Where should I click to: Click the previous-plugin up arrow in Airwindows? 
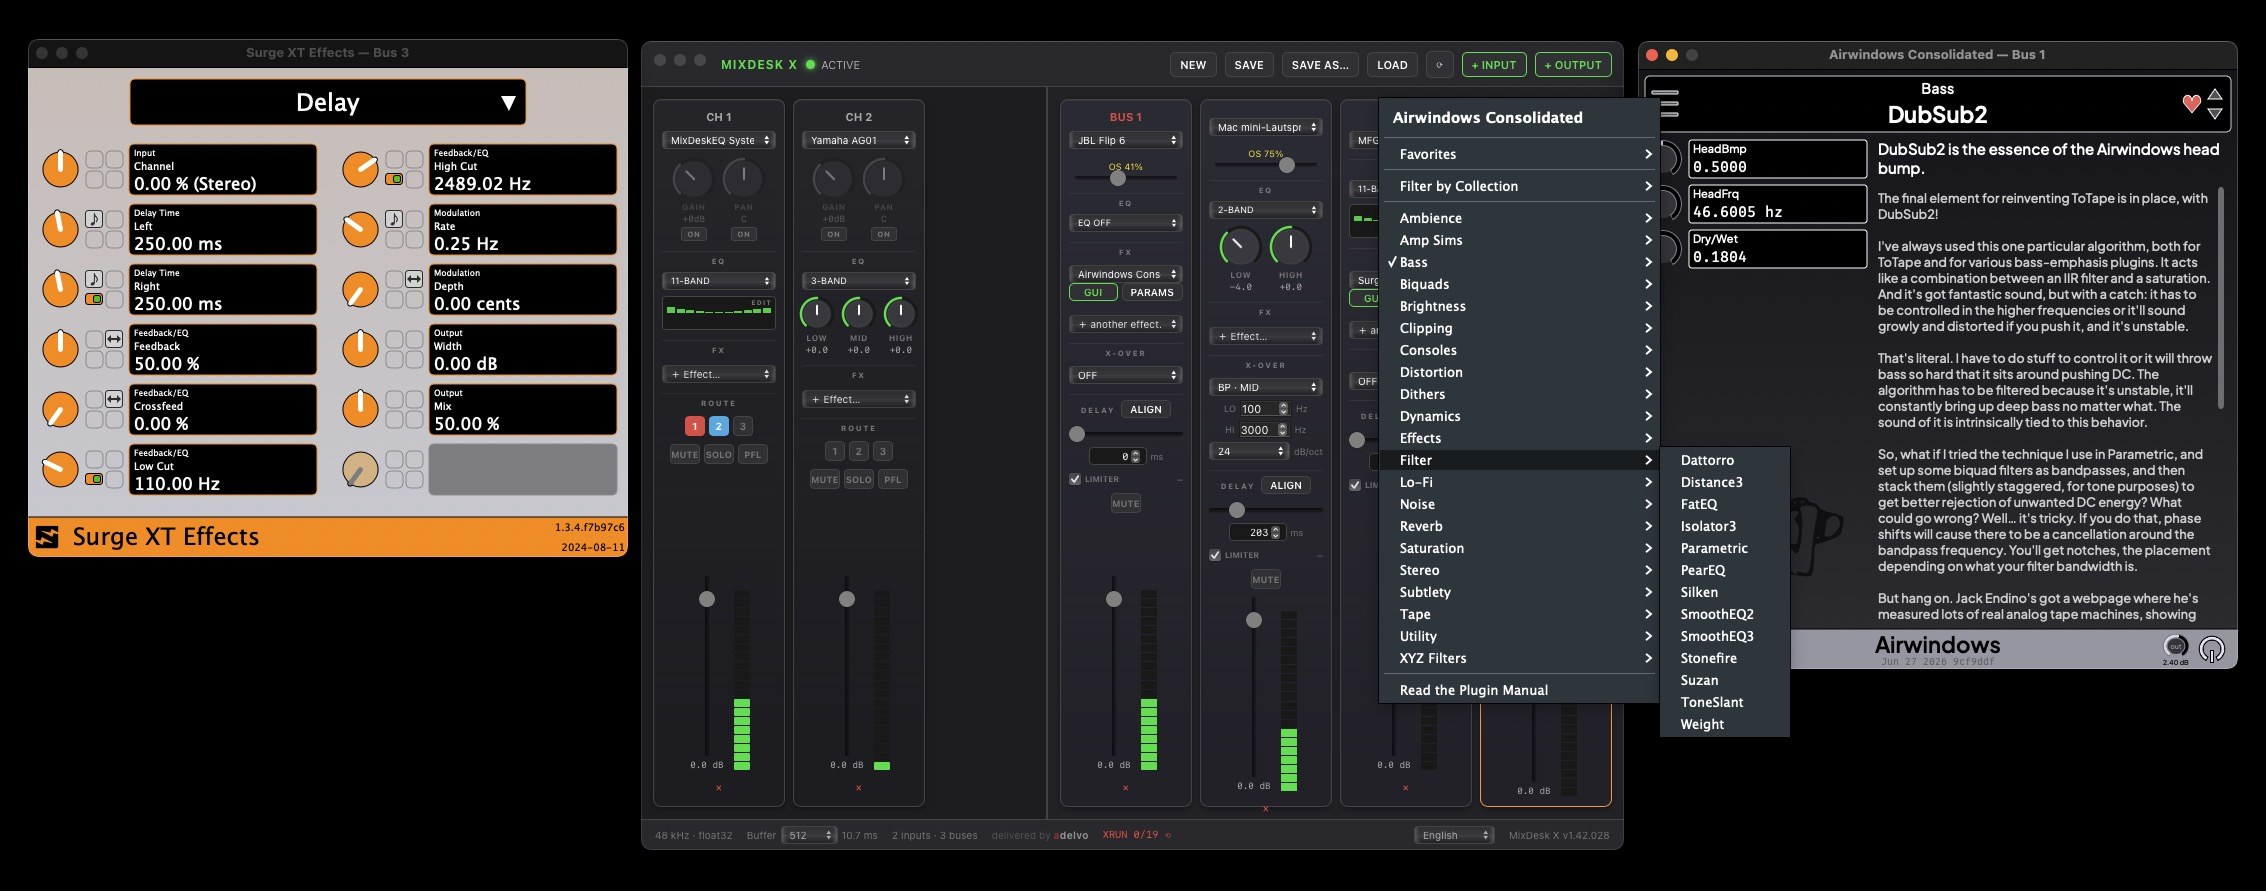click(x=2215, y=94)
